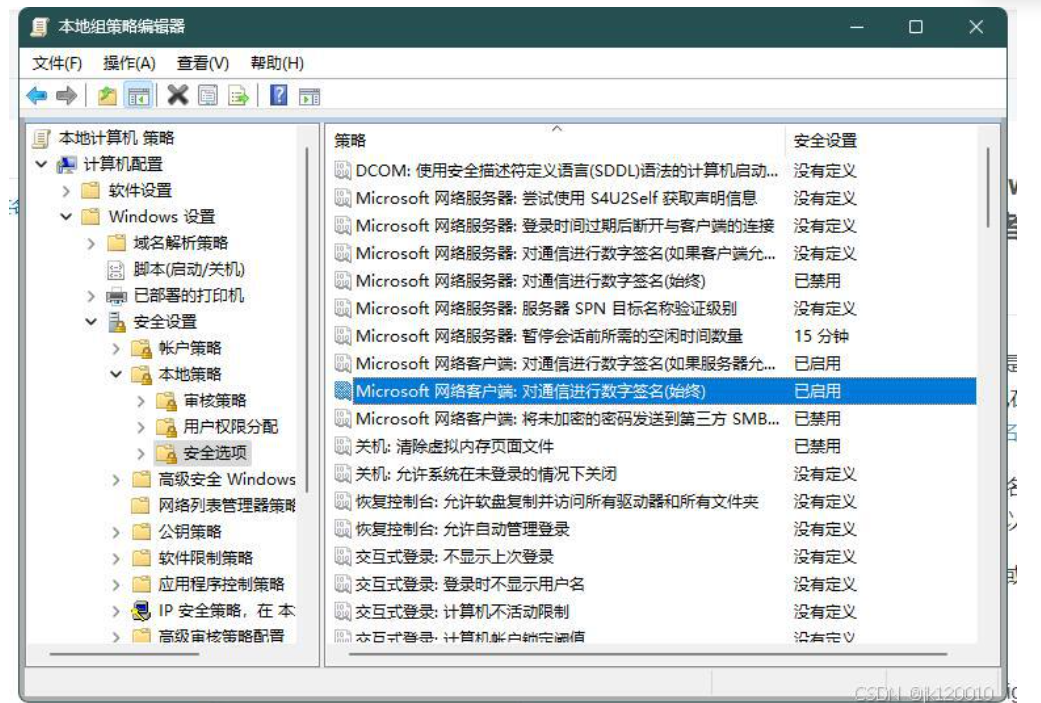
Task: Expand the 帐户策略 node
Action: 116,349
